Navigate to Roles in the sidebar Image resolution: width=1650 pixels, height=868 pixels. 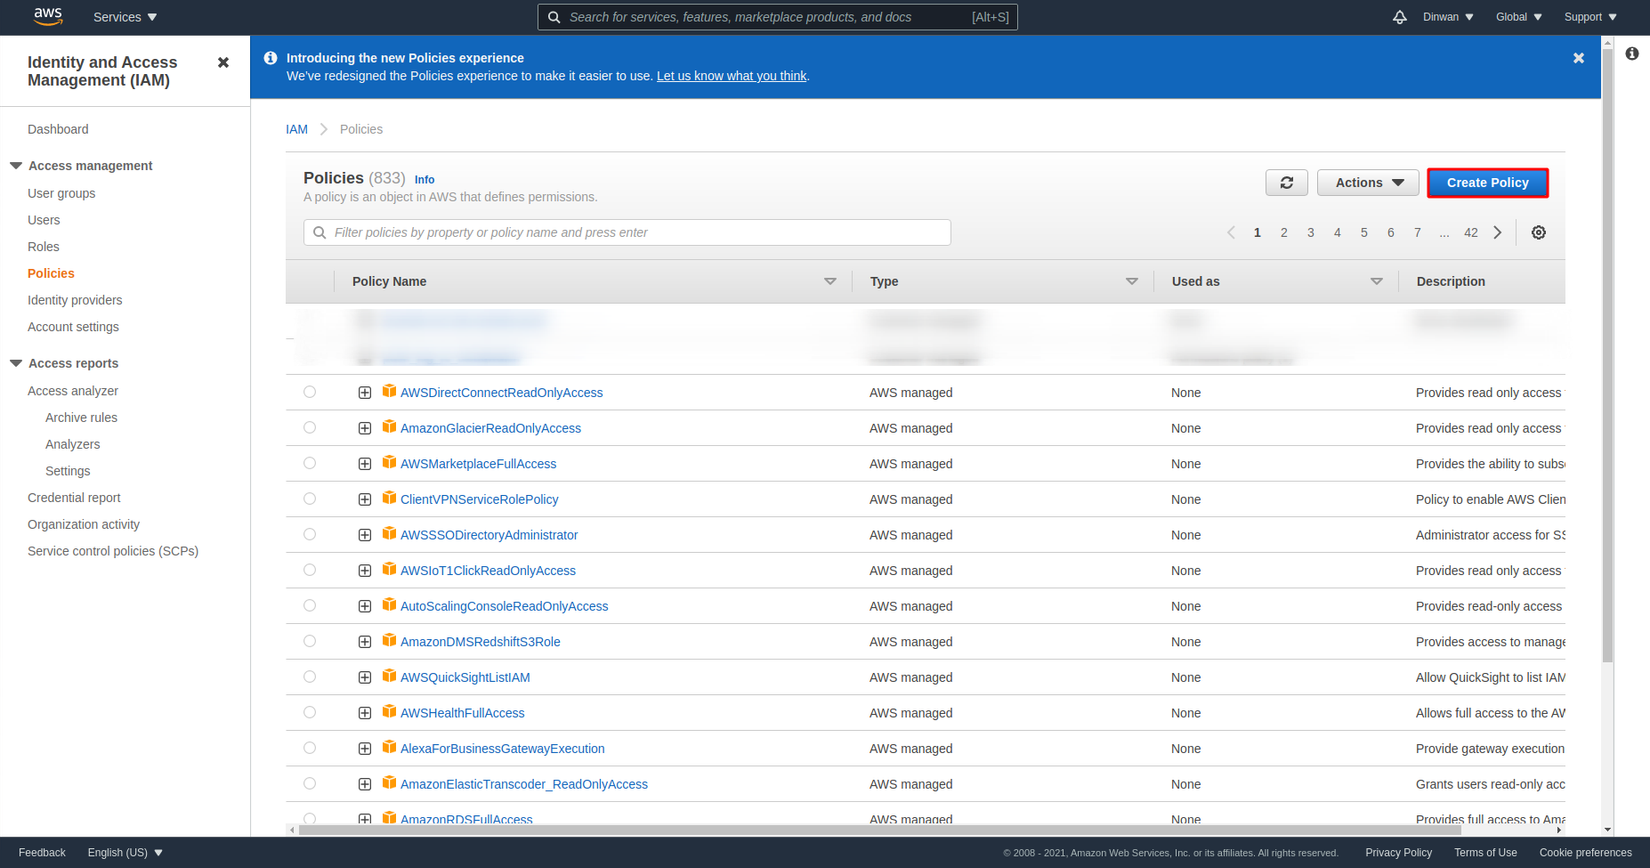(43, 247)
